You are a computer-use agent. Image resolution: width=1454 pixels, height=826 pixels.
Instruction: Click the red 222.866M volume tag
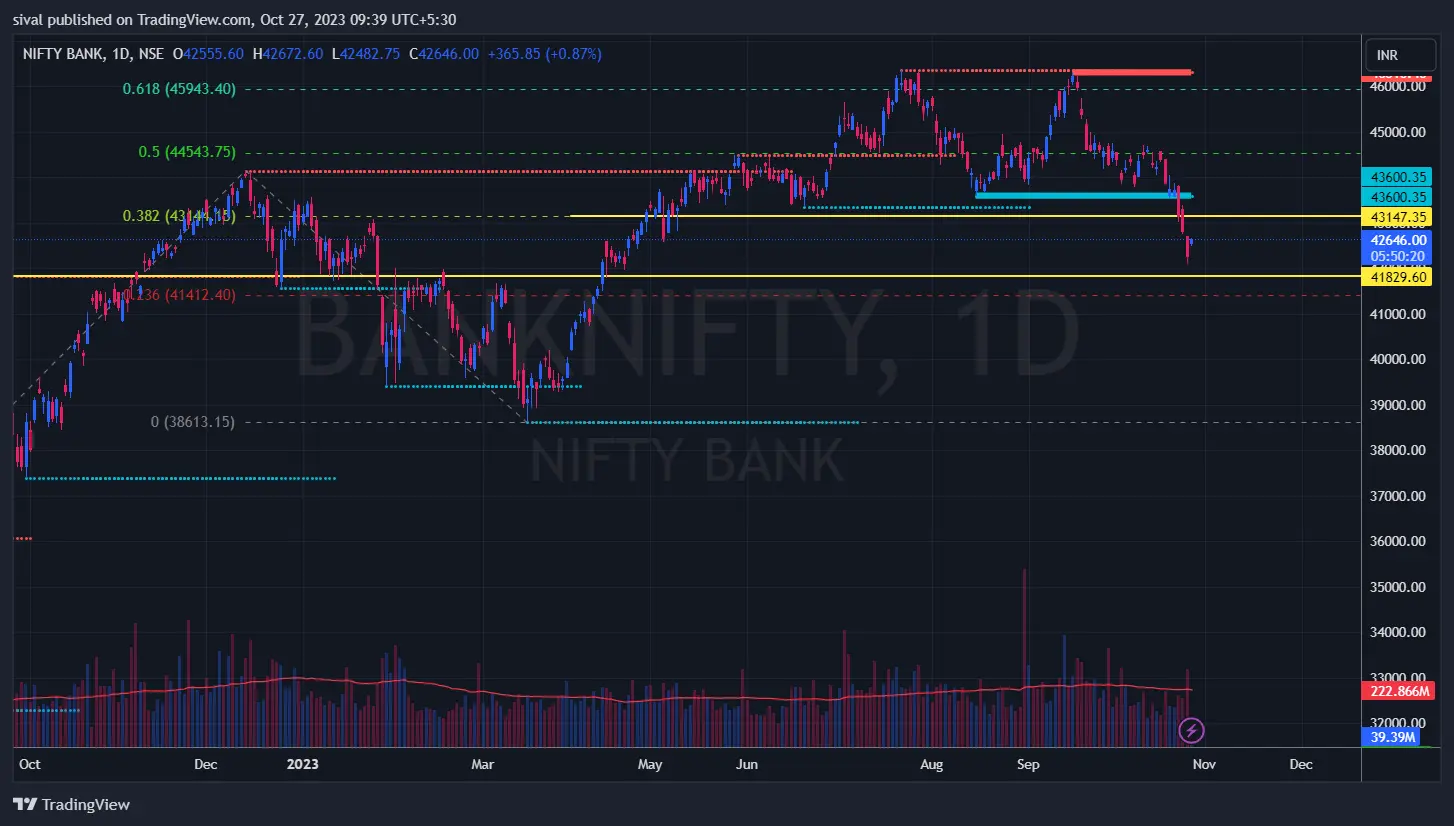1397,691
